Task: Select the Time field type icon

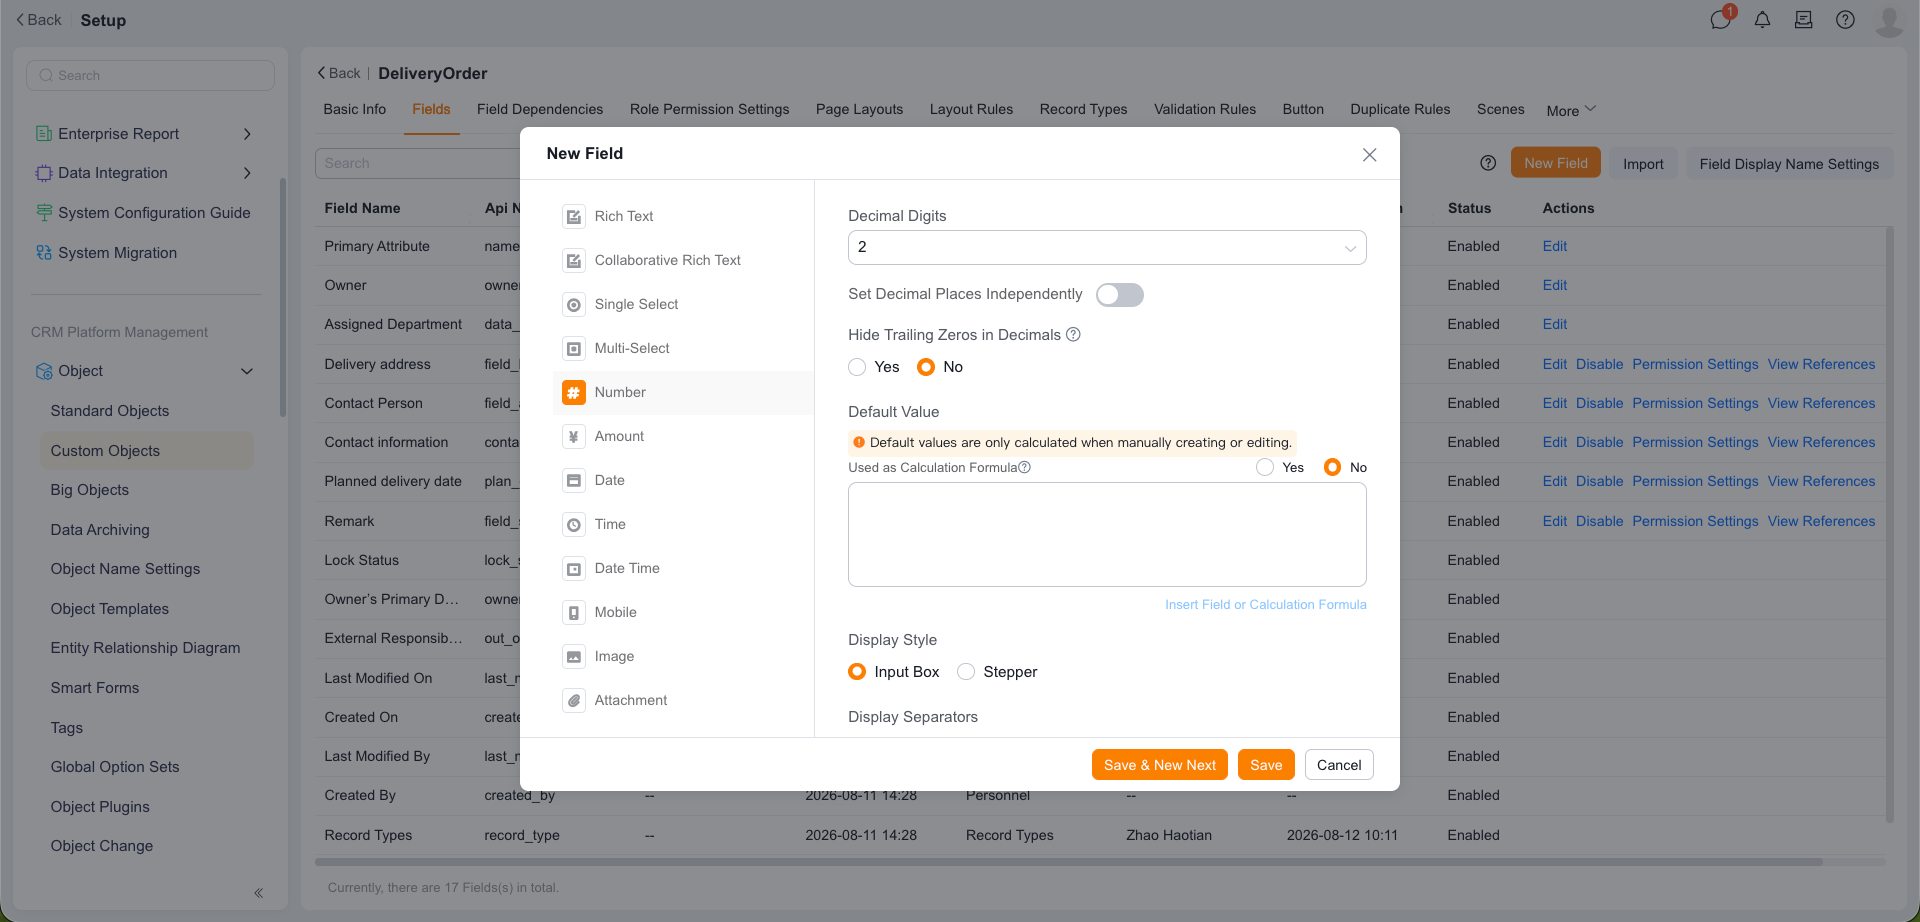Action: [x=574, y=524]
